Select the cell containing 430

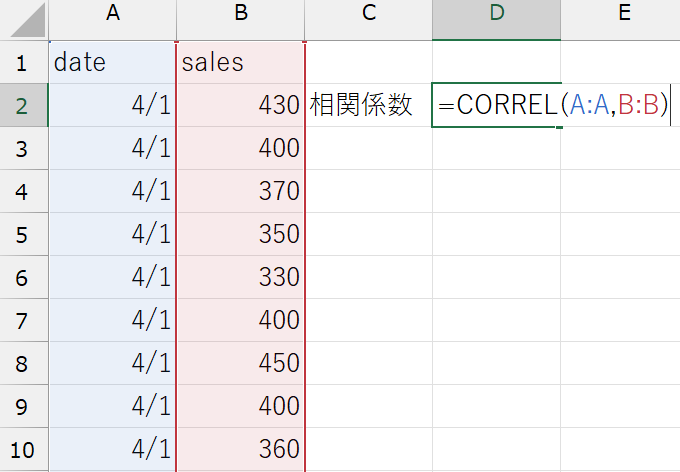[240, 105]
